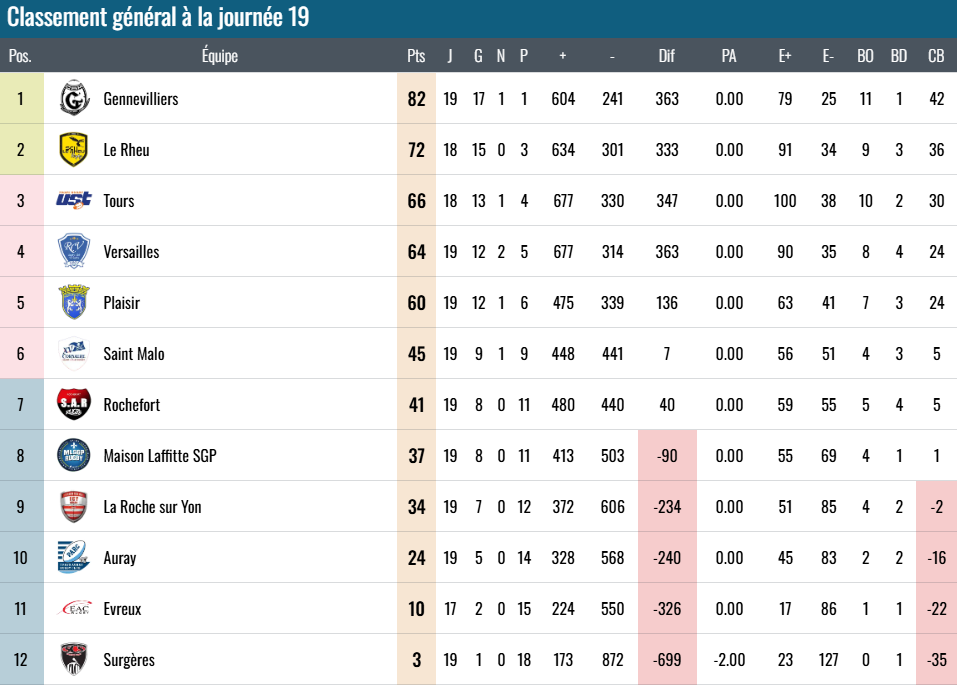Open the Auray club logo

[x=74, y=557]
